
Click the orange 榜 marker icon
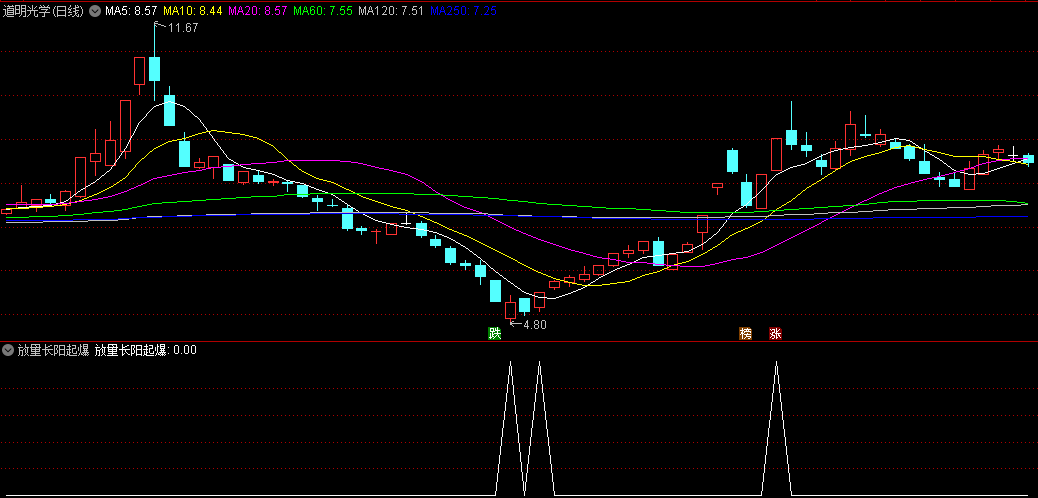click(x=745, y=333)
